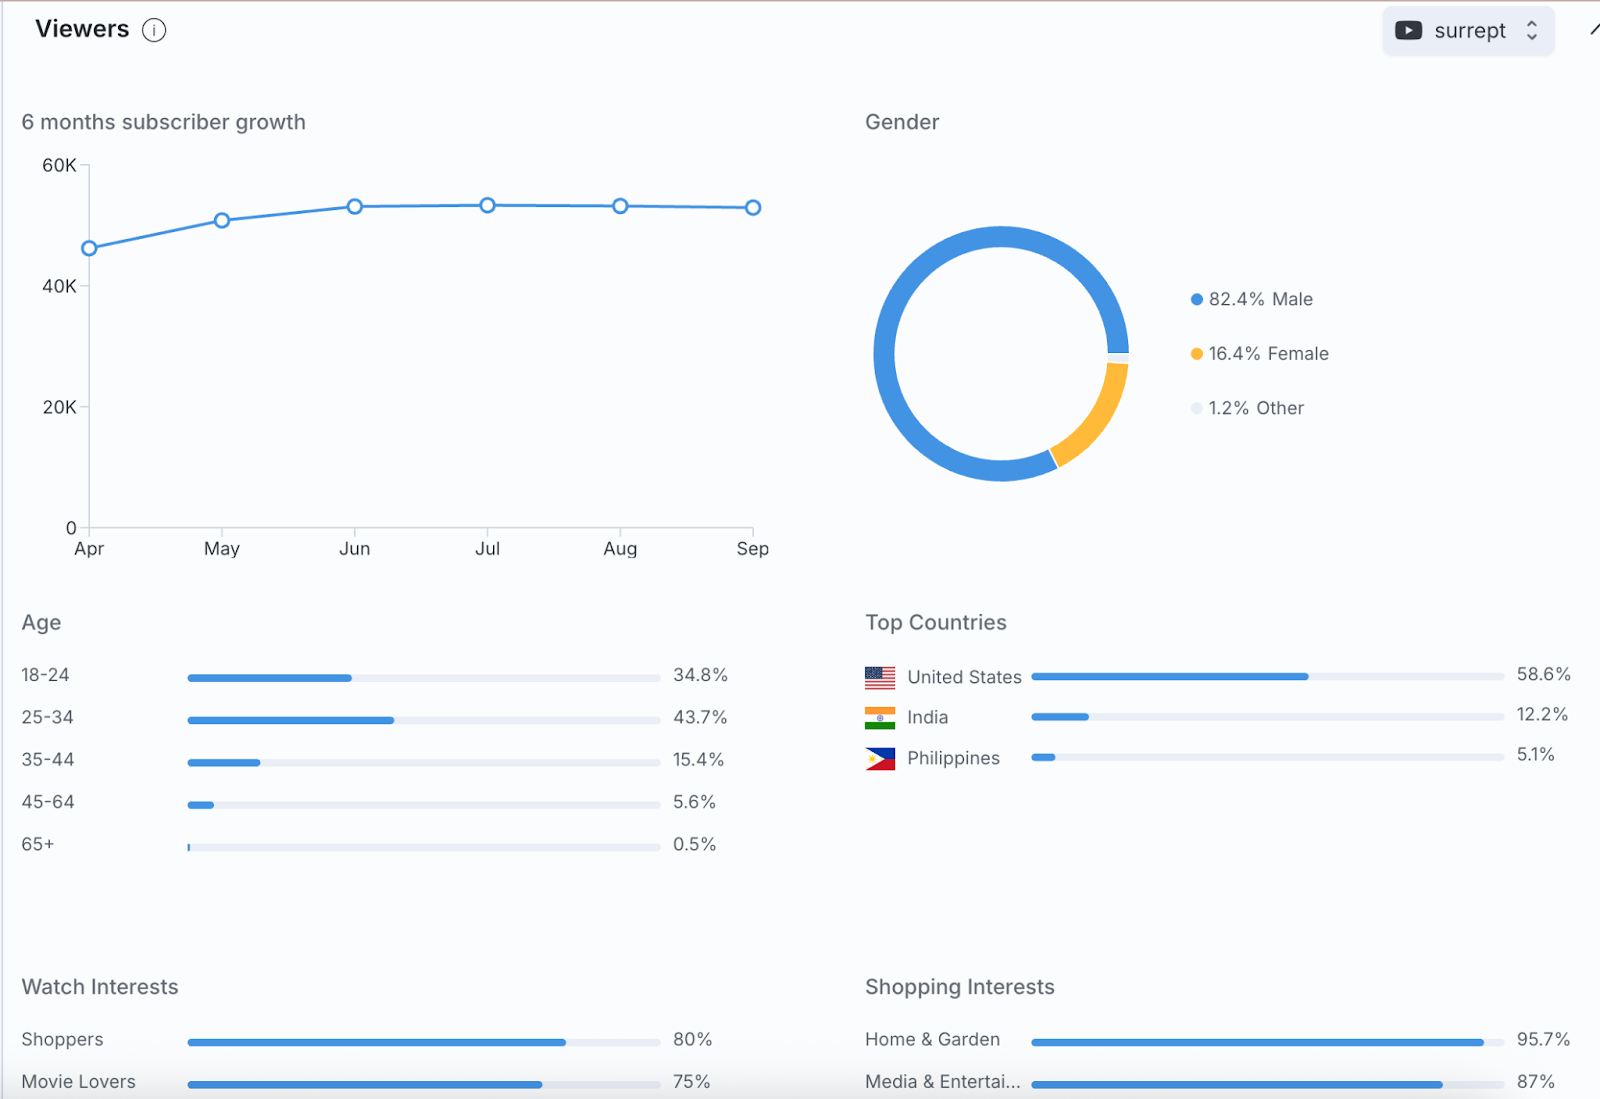Click the info icon beside Viewers
The height and width of the screenshot is (1099, 1600).
(154, 30)
